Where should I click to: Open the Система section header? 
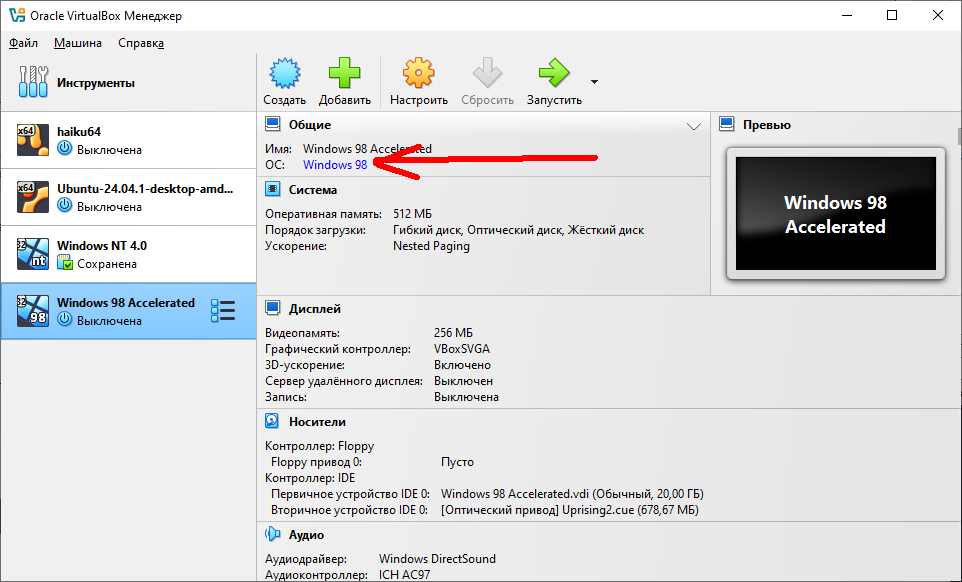tap(313, 190)
